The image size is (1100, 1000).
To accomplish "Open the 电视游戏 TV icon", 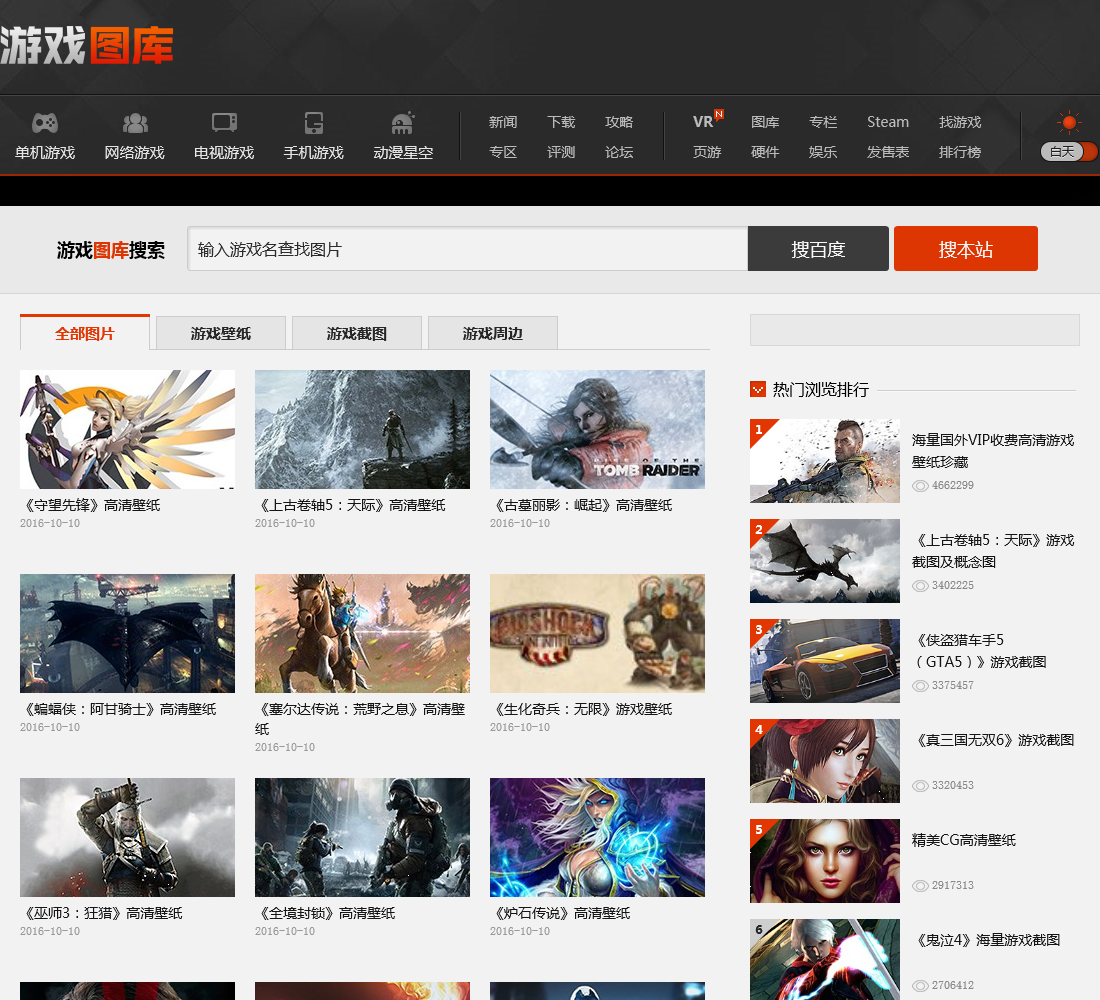I will [224, 123].
